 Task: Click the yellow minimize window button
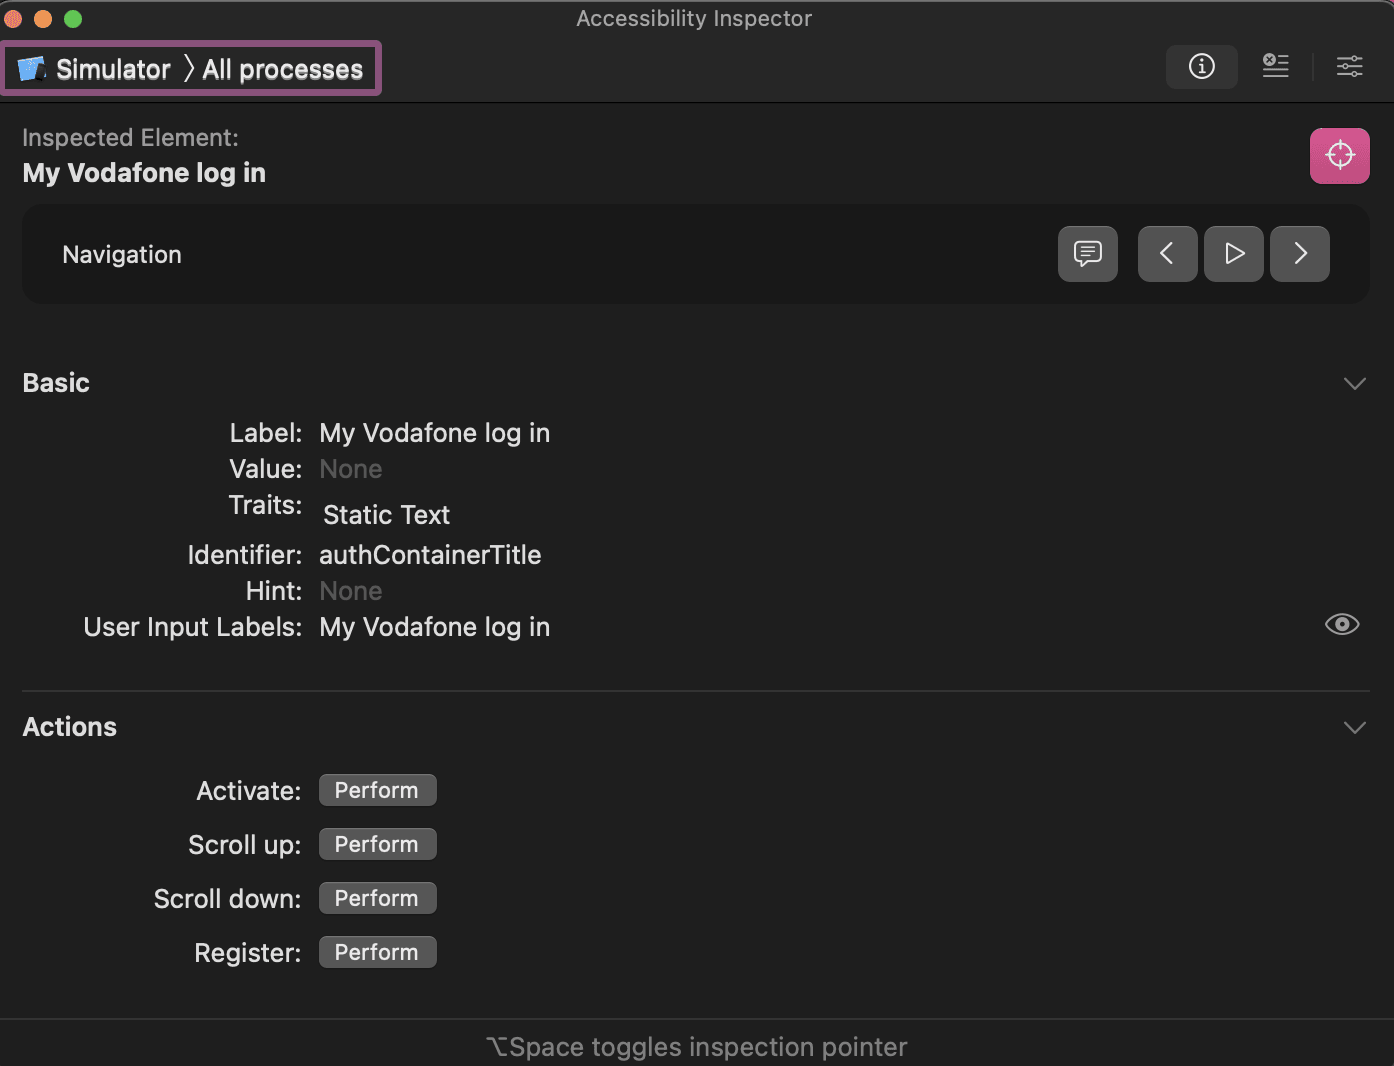(x=43, y=19)
